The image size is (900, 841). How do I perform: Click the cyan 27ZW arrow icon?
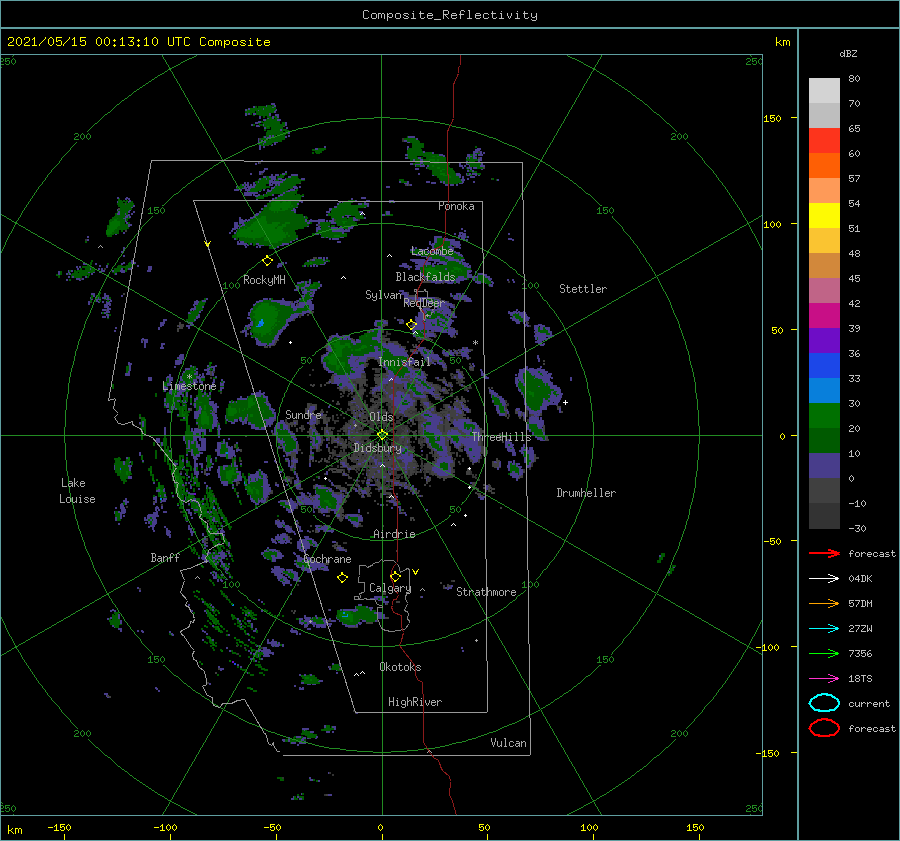tap(824, 629)
